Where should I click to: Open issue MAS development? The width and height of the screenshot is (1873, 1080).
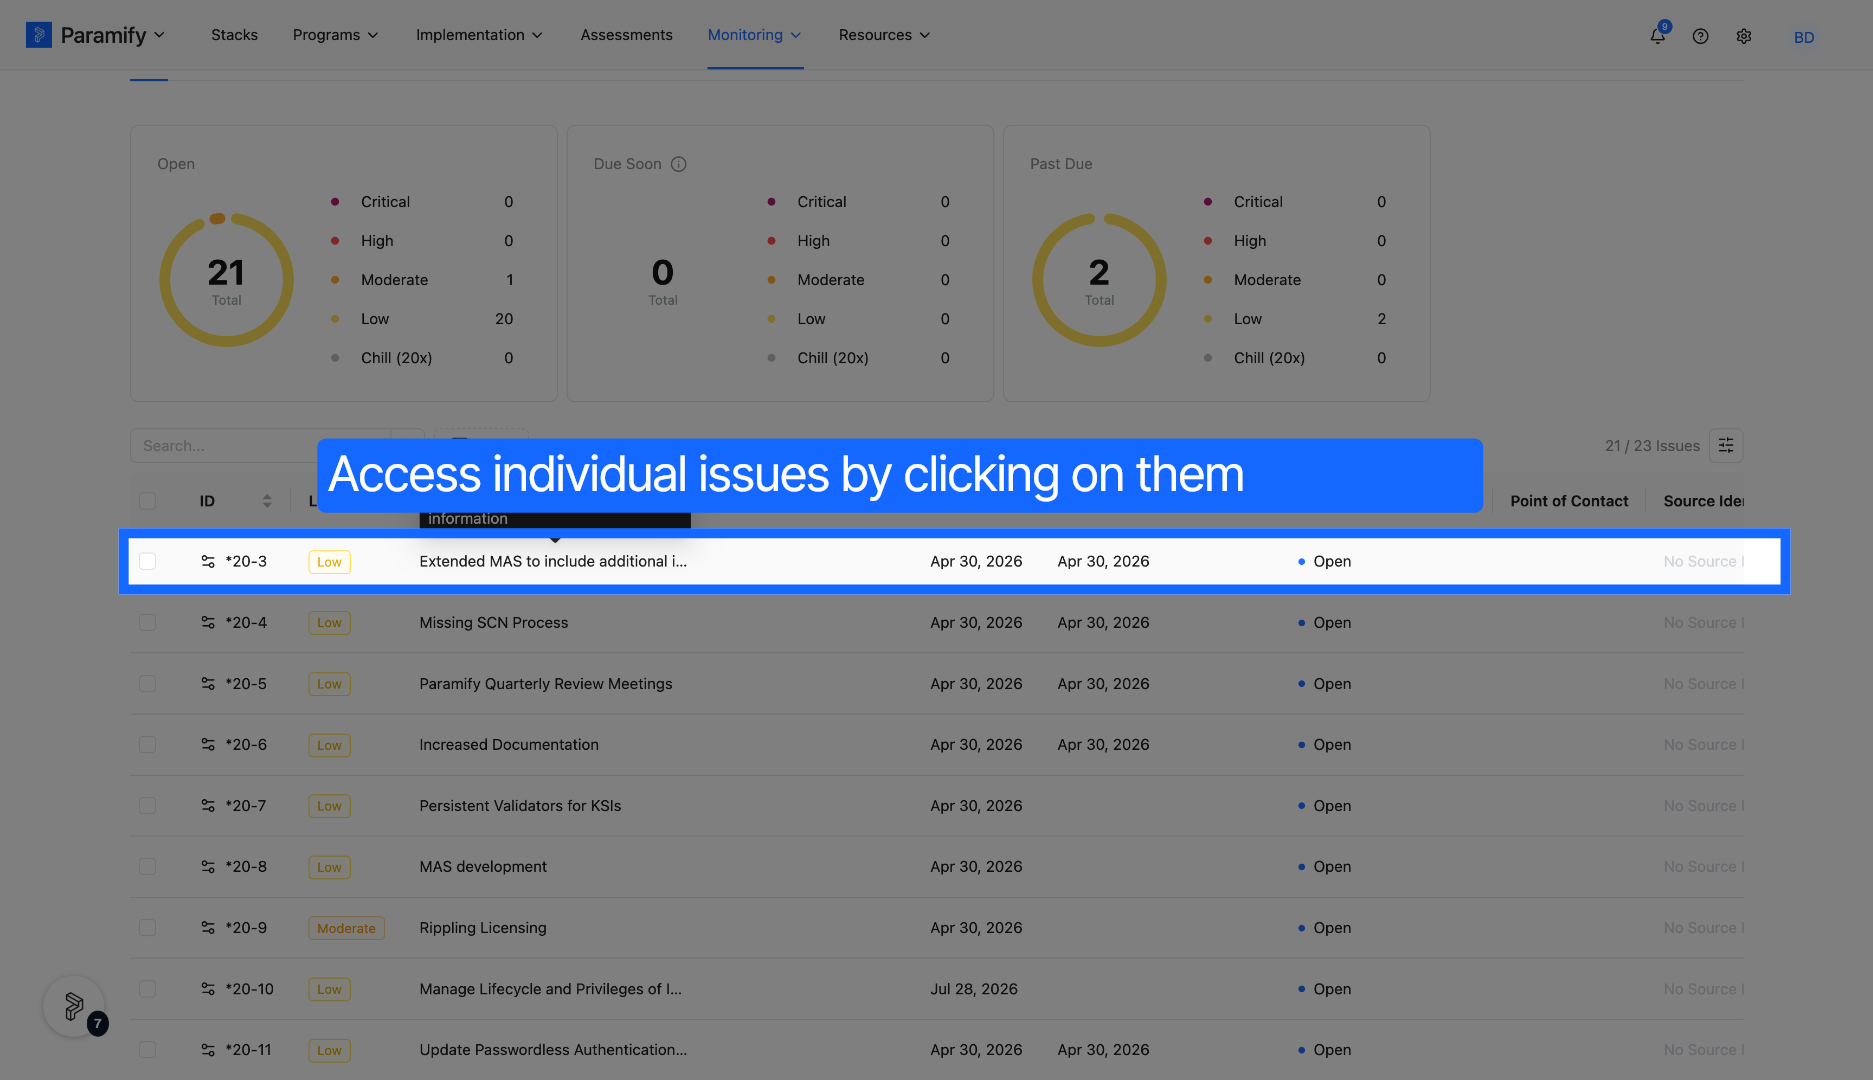[x=483, y=867]
